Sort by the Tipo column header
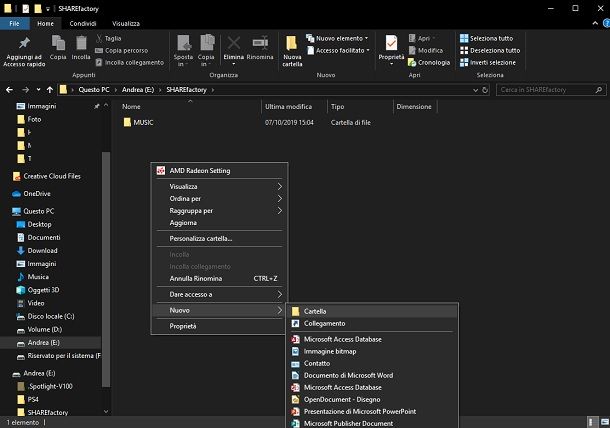The height and width of the screenshot is (428, 610). (337, 107)
